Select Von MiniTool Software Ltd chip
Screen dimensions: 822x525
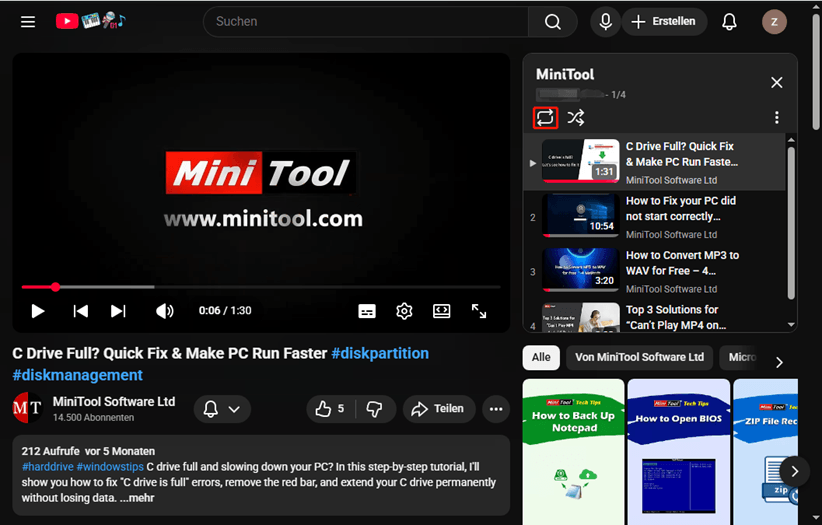640,358
